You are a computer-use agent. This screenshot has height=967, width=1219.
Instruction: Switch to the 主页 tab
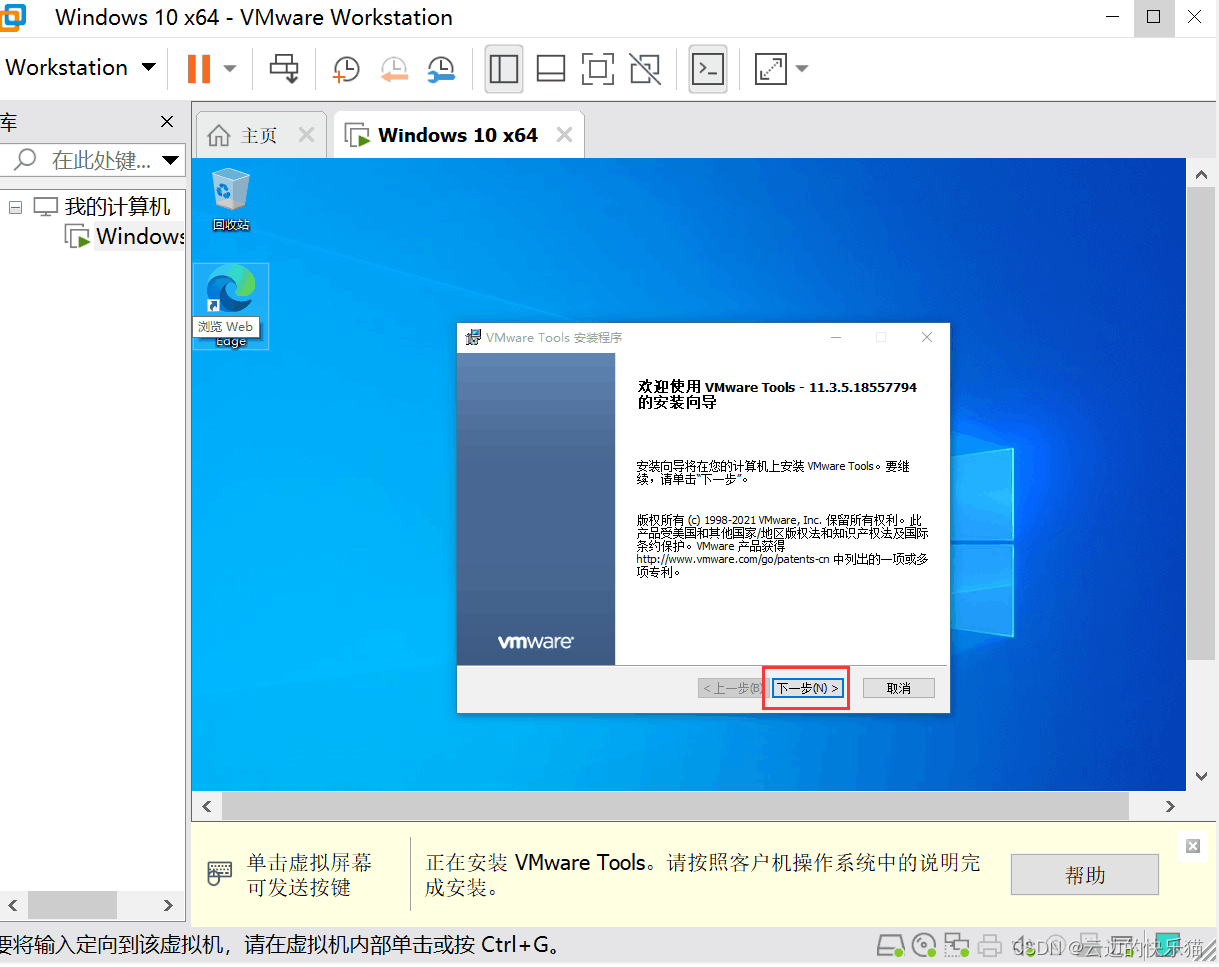point(259,135)
